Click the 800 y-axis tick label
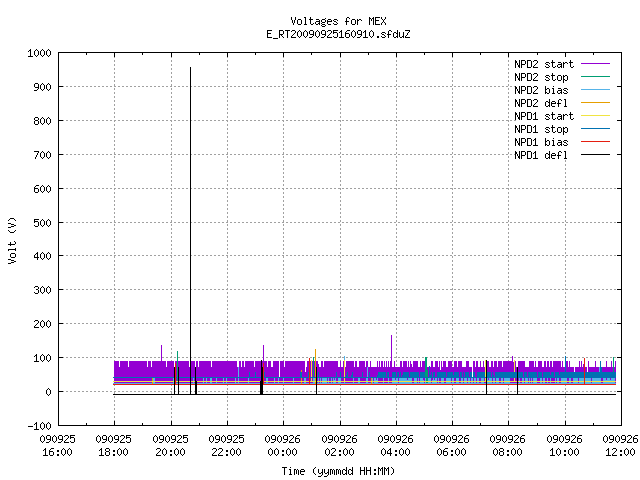Screen dimensions: 640x480 click(42, 121)
